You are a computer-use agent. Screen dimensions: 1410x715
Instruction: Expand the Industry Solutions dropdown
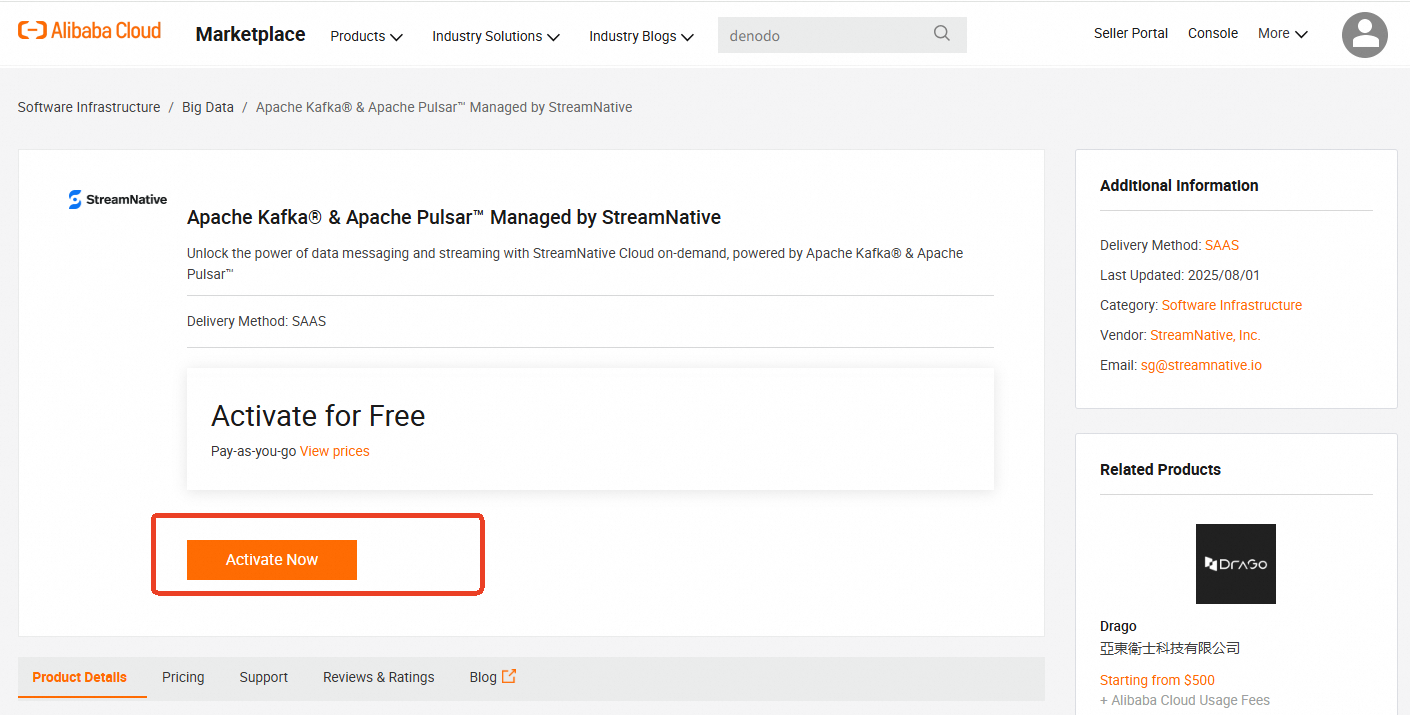click(495, 36)
